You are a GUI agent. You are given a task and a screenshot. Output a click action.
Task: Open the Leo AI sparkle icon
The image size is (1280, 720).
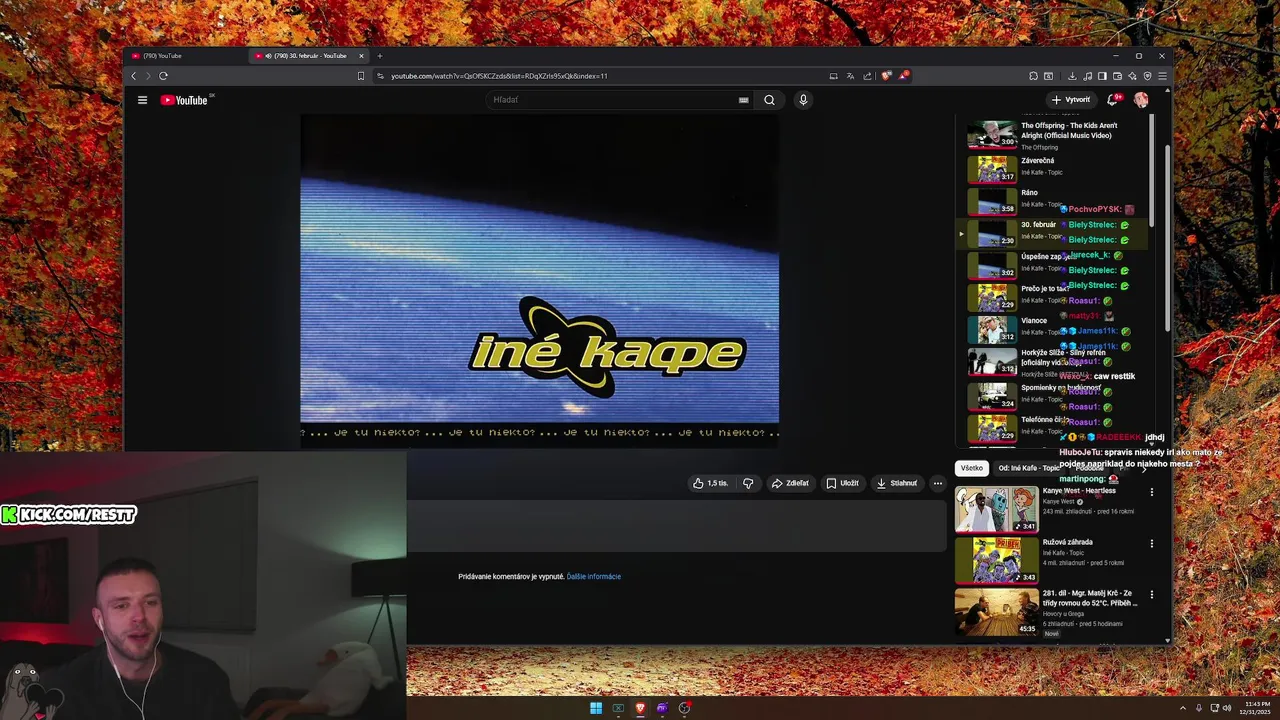pyautogui.click(x=1132, y=76)
